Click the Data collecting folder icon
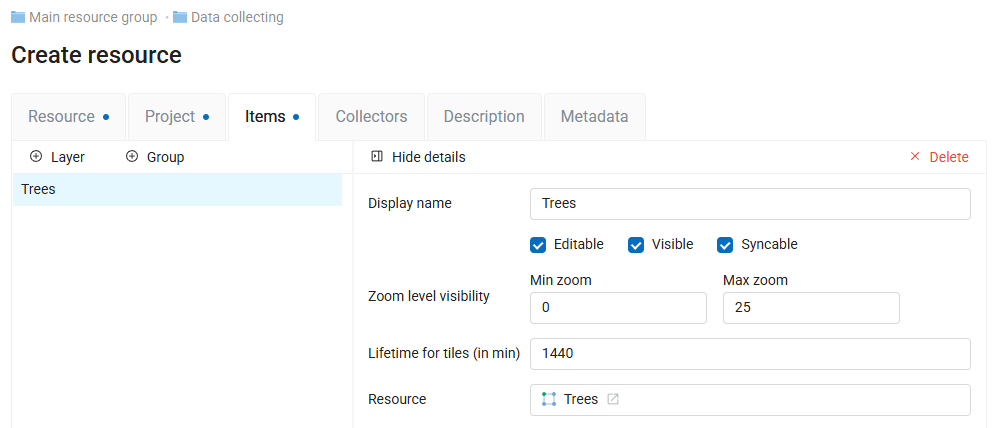The image size is (995, 428). pyautogui.click(x=180, y=17)
